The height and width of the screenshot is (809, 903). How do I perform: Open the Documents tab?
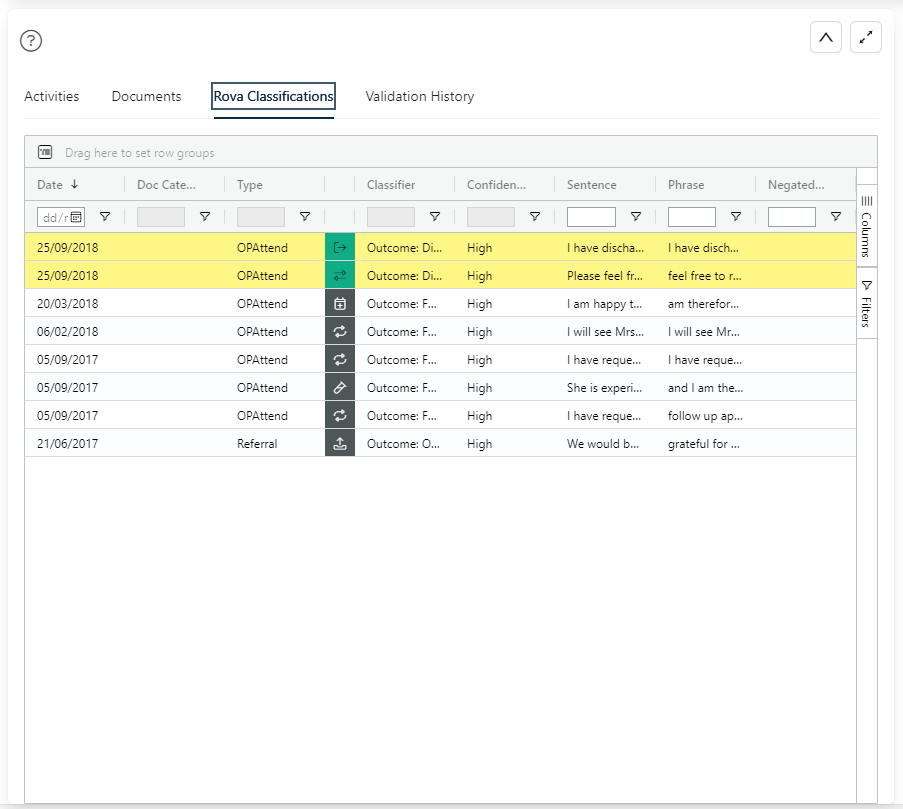146,97
